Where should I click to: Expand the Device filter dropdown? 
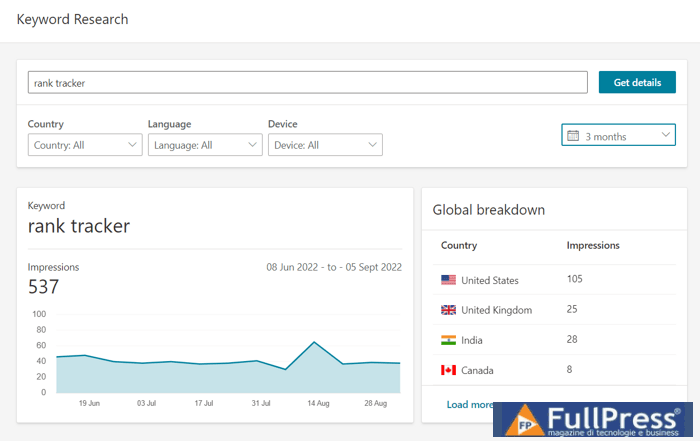tap(325, 145)
